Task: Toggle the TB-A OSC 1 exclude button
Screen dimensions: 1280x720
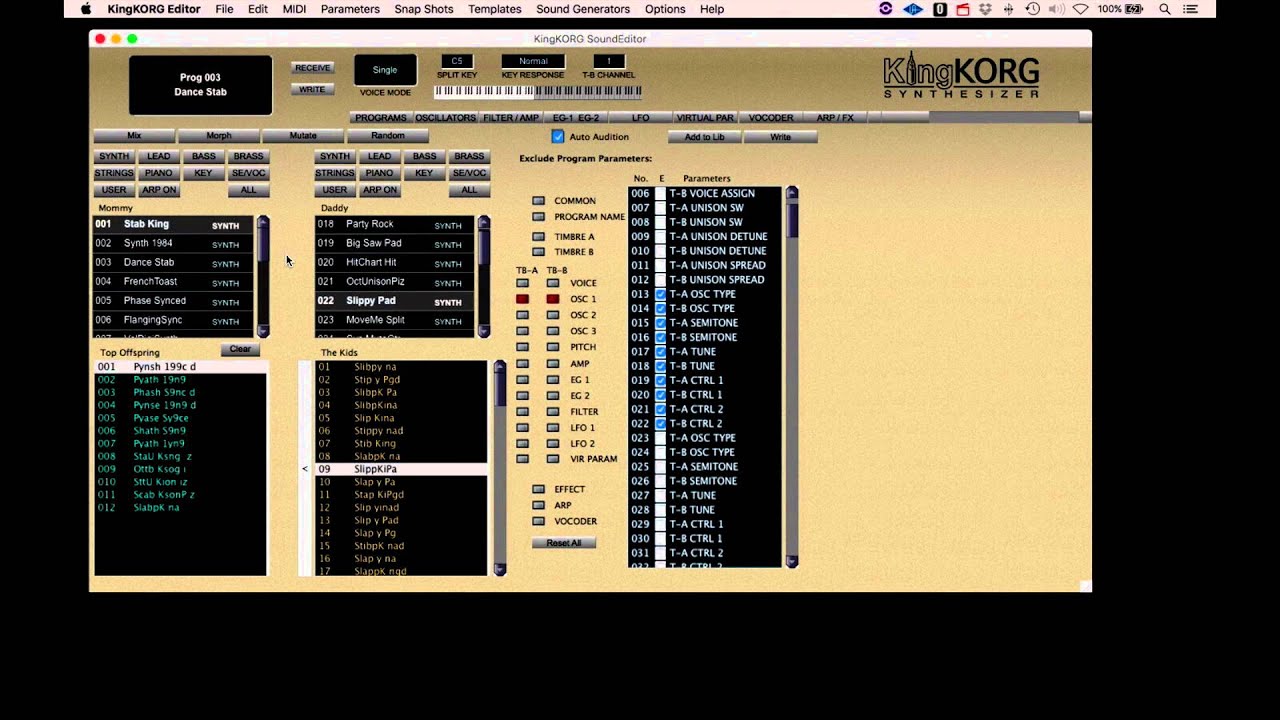Action: [x=522, y=299]
